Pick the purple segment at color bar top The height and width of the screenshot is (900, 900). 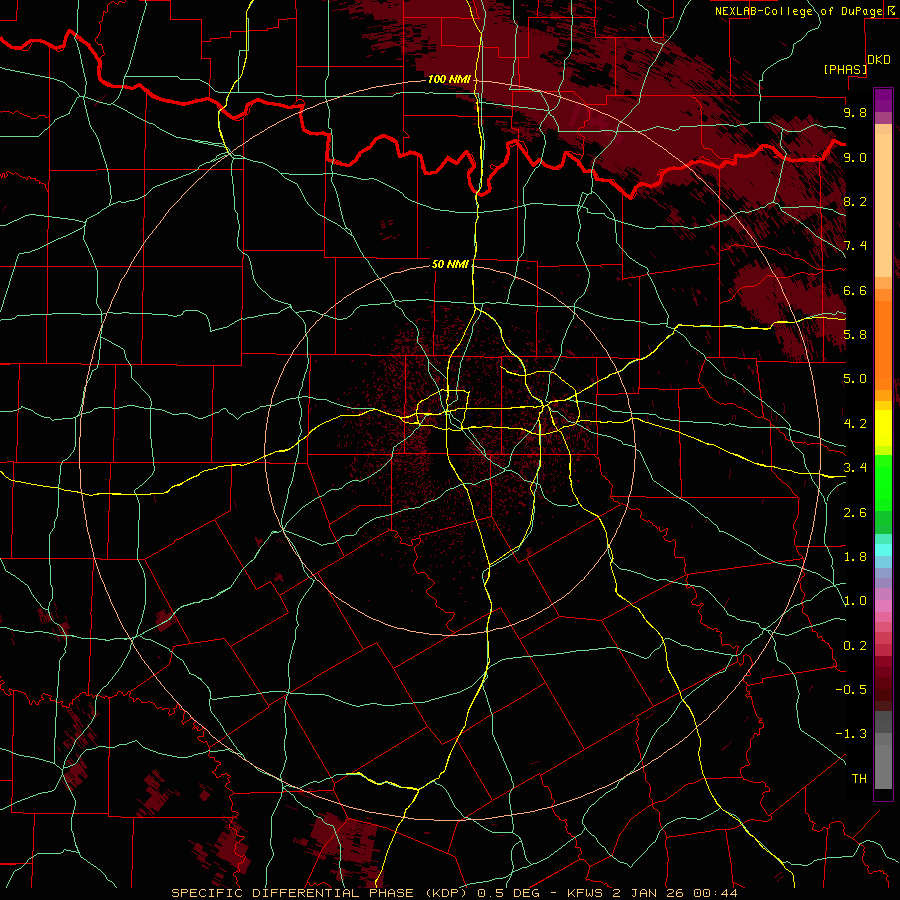pyautogui.click(x=883, y=100)
